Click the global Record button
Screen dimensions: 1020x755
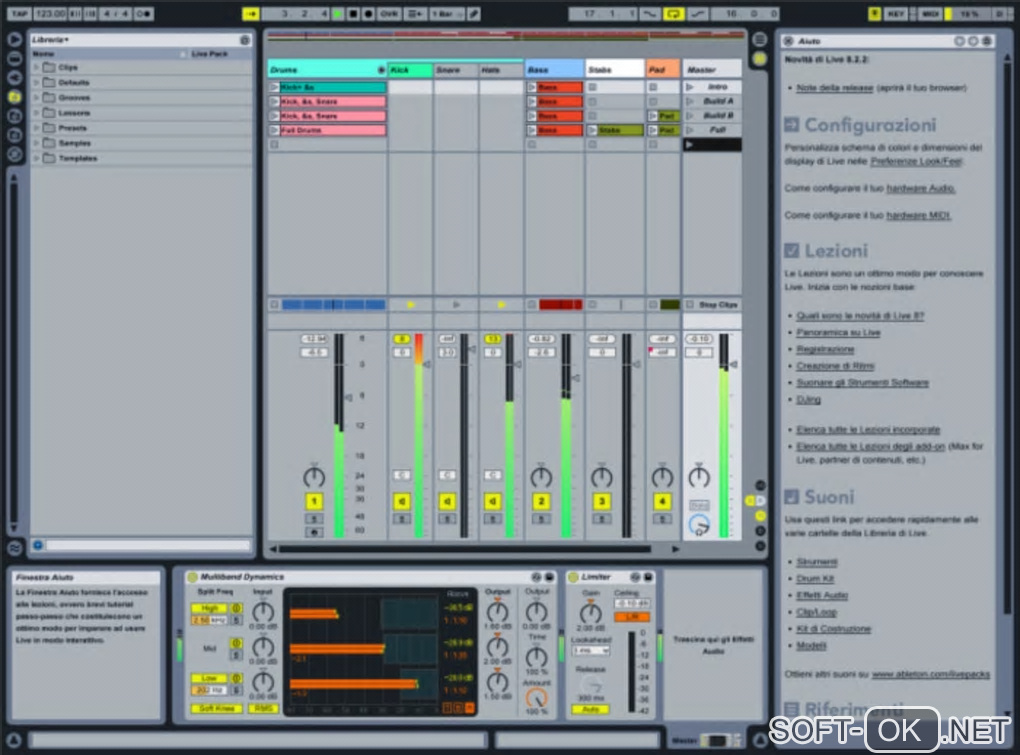click(368, 13)
